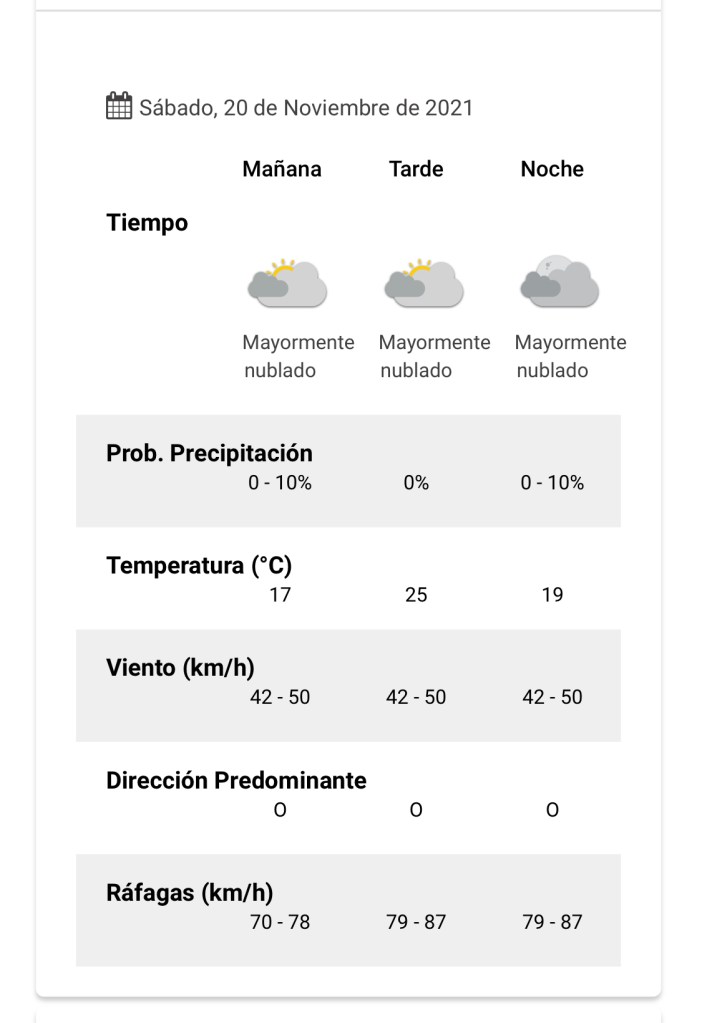The height and width of the screenshot is (1023, 702).
Task: Click the calendar icon beside the date
Action: pyautogui.click(x=119, y=107)
